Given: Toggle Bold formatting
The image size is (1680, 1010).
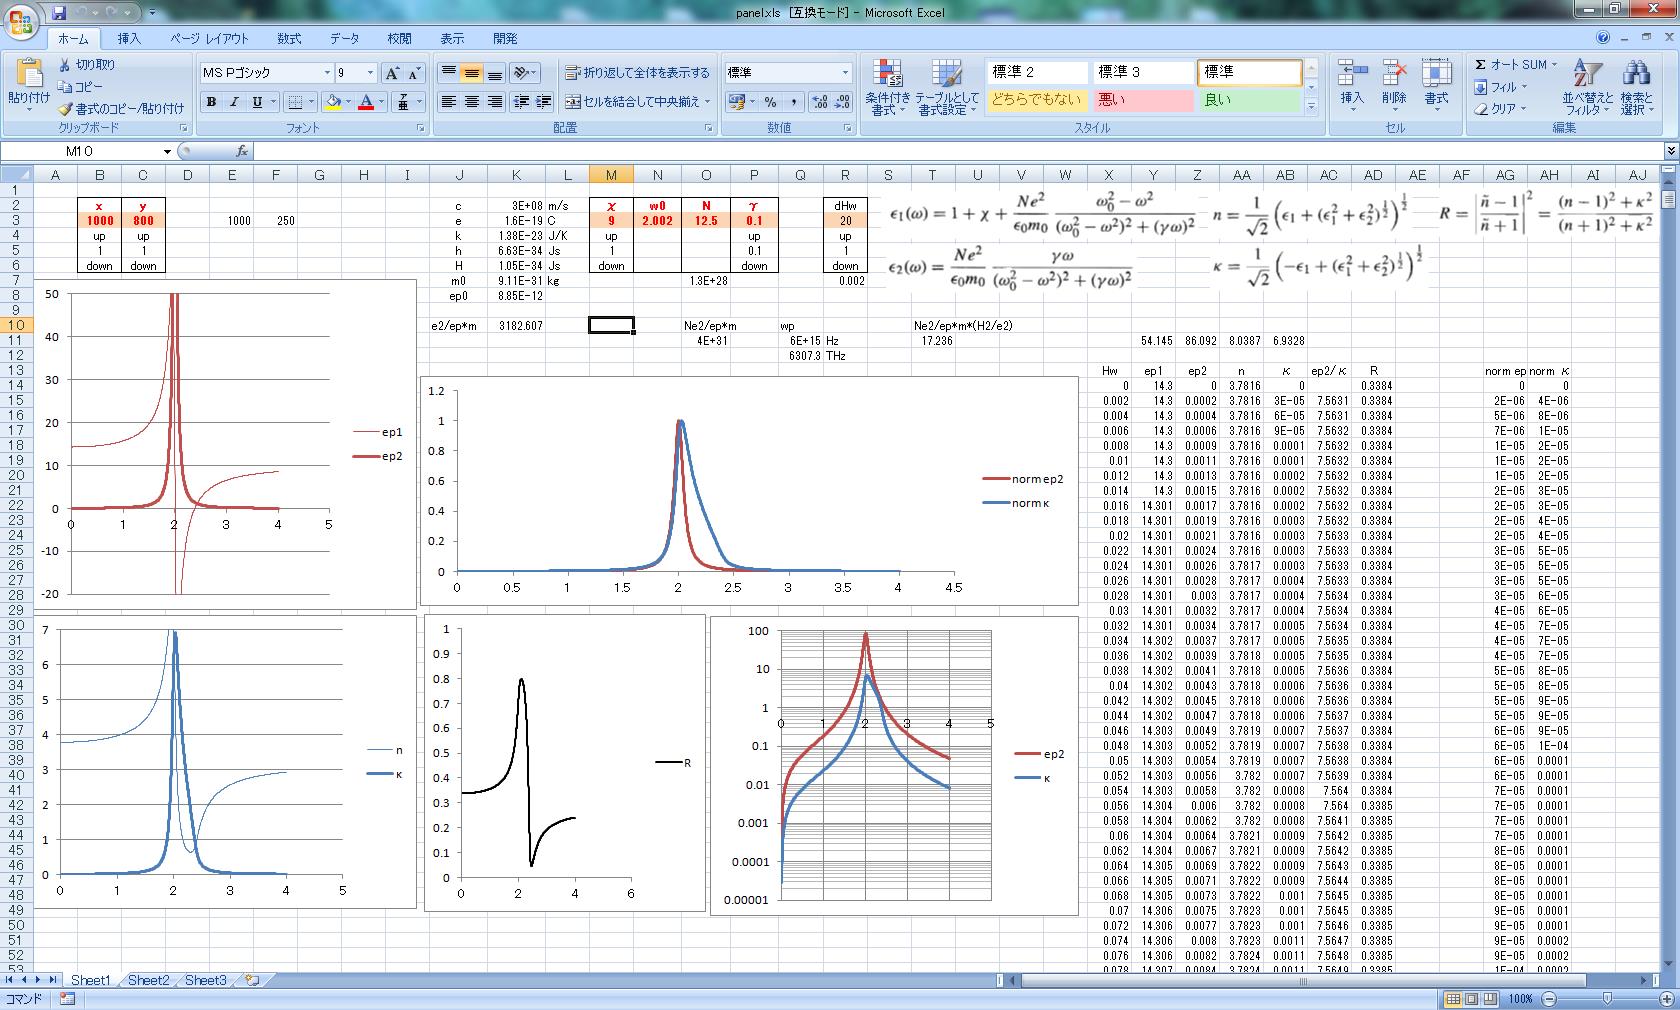Looking at the screenshot, I should coord(211,102).
